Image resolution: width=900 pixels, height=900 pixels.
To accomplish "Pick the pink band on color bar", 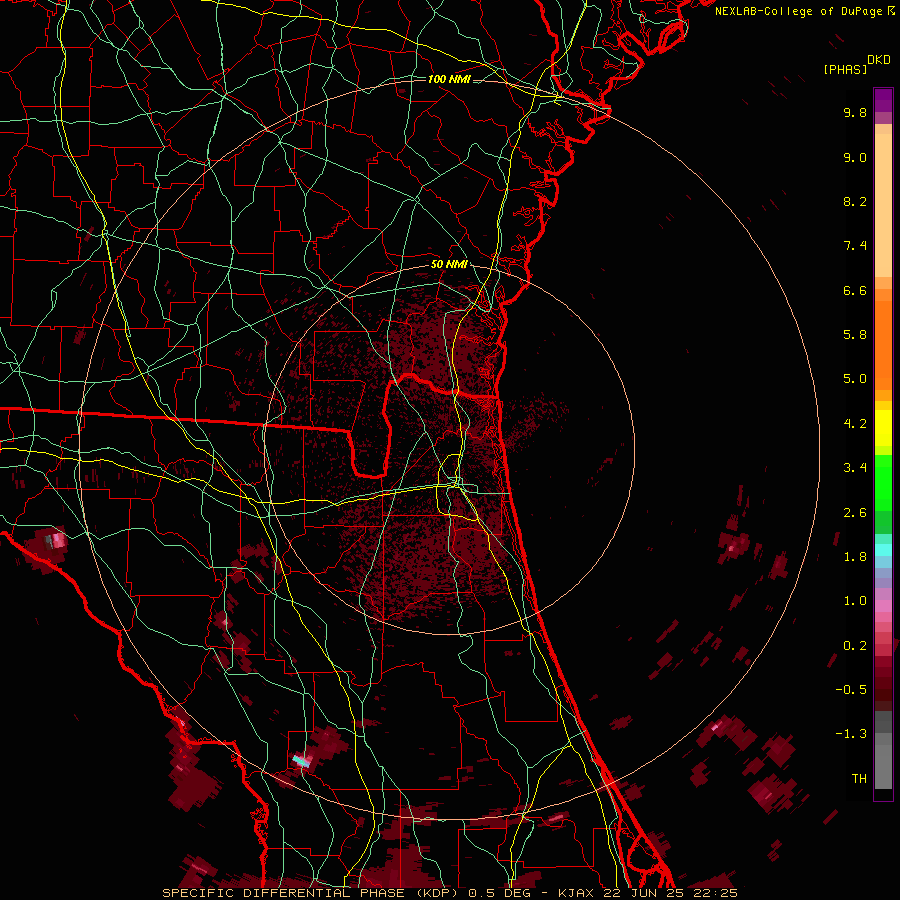I will [883, 606].
